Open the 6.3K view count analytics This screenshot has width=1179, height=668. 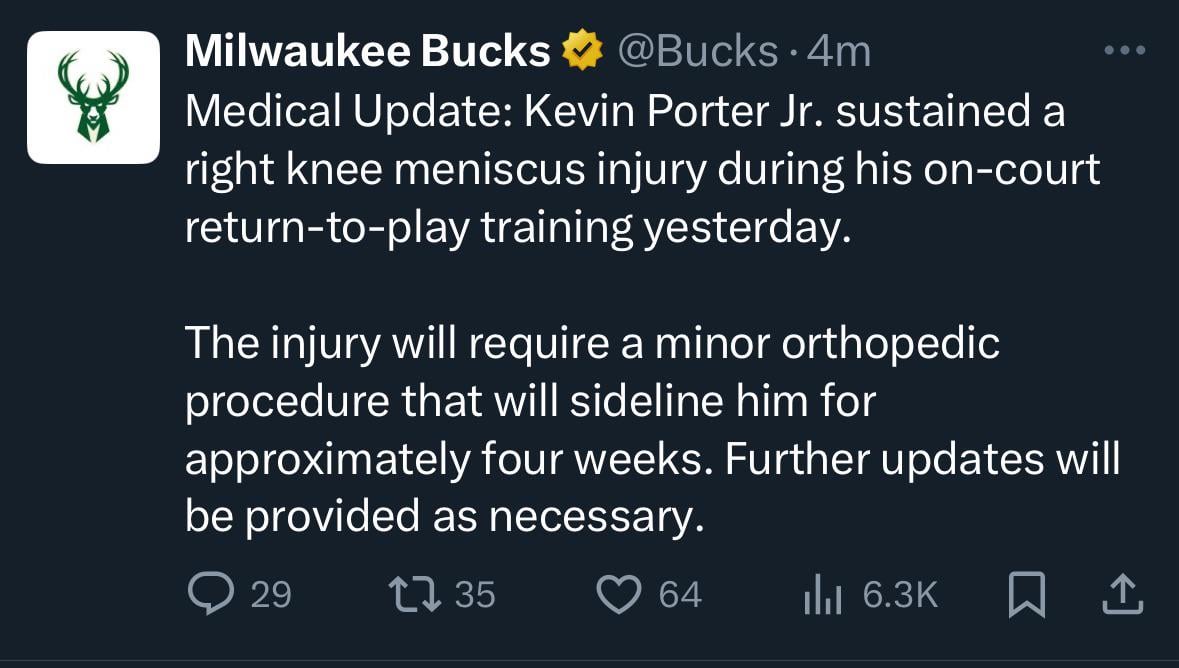pos(900,596)
